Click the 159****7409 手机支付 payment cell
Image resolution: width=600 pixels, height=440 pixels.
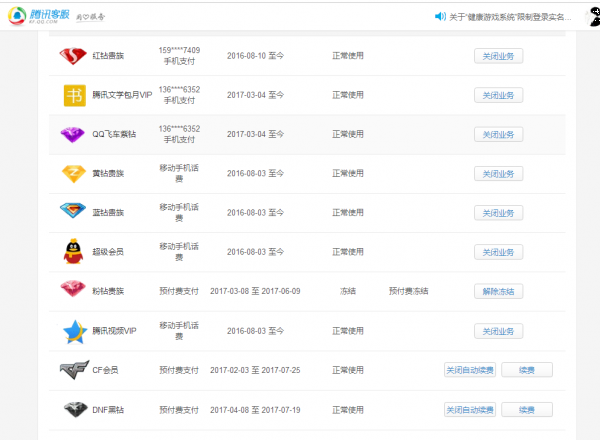pyautogui.click(x=179, y=56)
